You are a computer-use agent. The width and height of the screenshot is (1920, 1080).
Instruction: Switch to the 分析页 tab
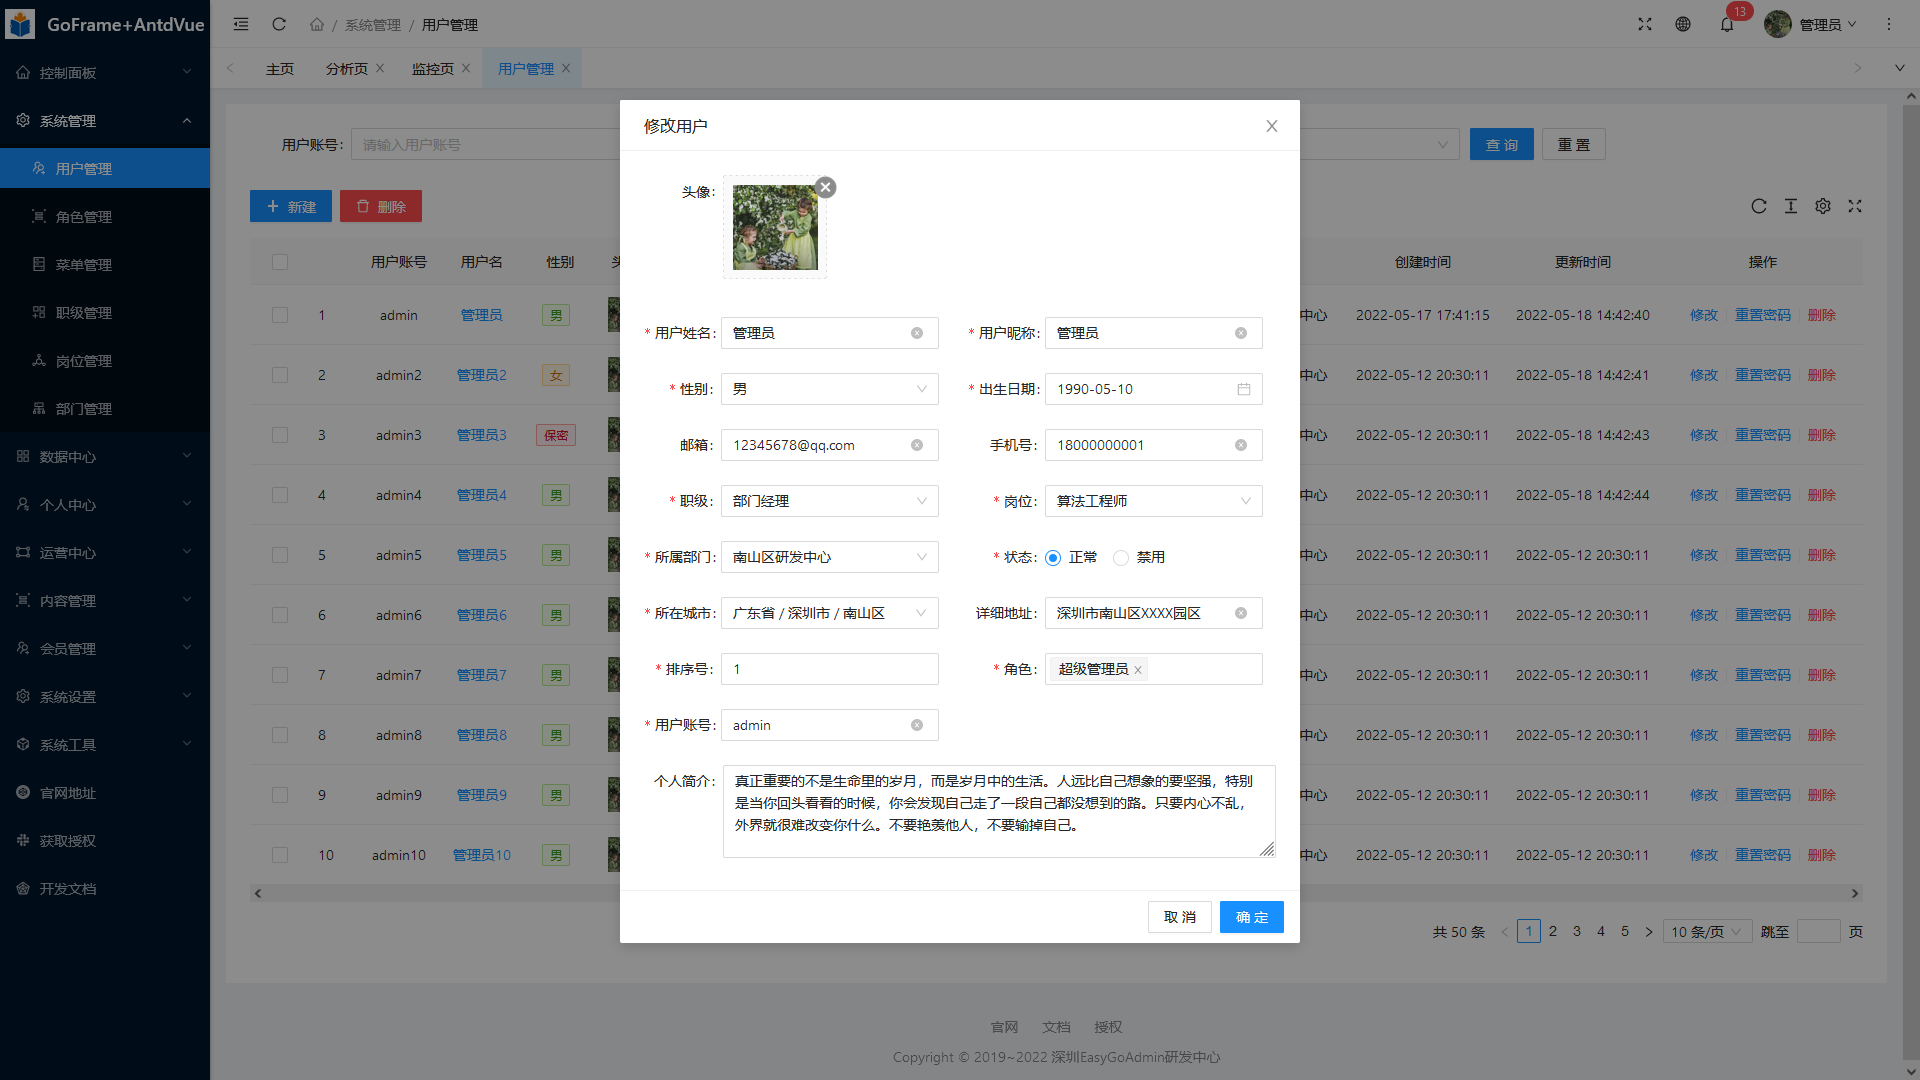coord(346,69)
